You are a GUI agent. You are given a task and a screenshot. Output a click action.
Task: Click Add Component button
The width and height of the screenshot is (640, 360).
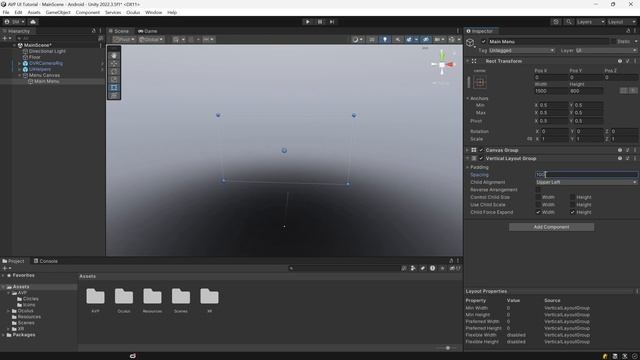click(551, 227)
